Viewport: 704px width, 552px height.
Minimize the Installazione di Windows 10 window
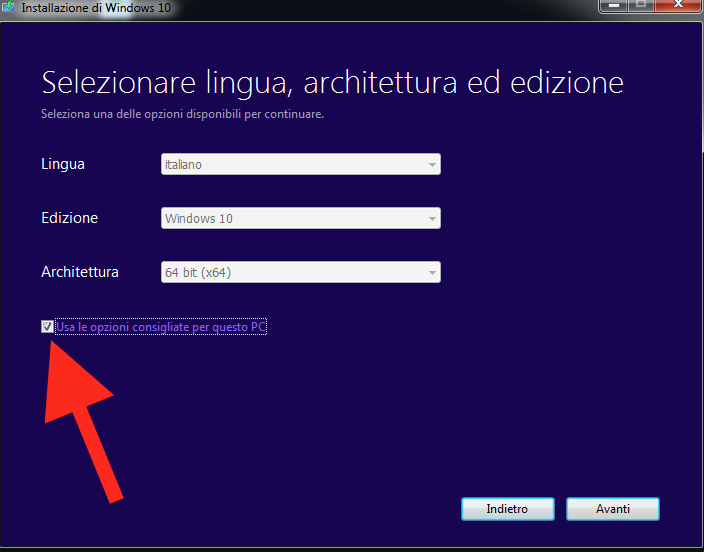point(613,5)
